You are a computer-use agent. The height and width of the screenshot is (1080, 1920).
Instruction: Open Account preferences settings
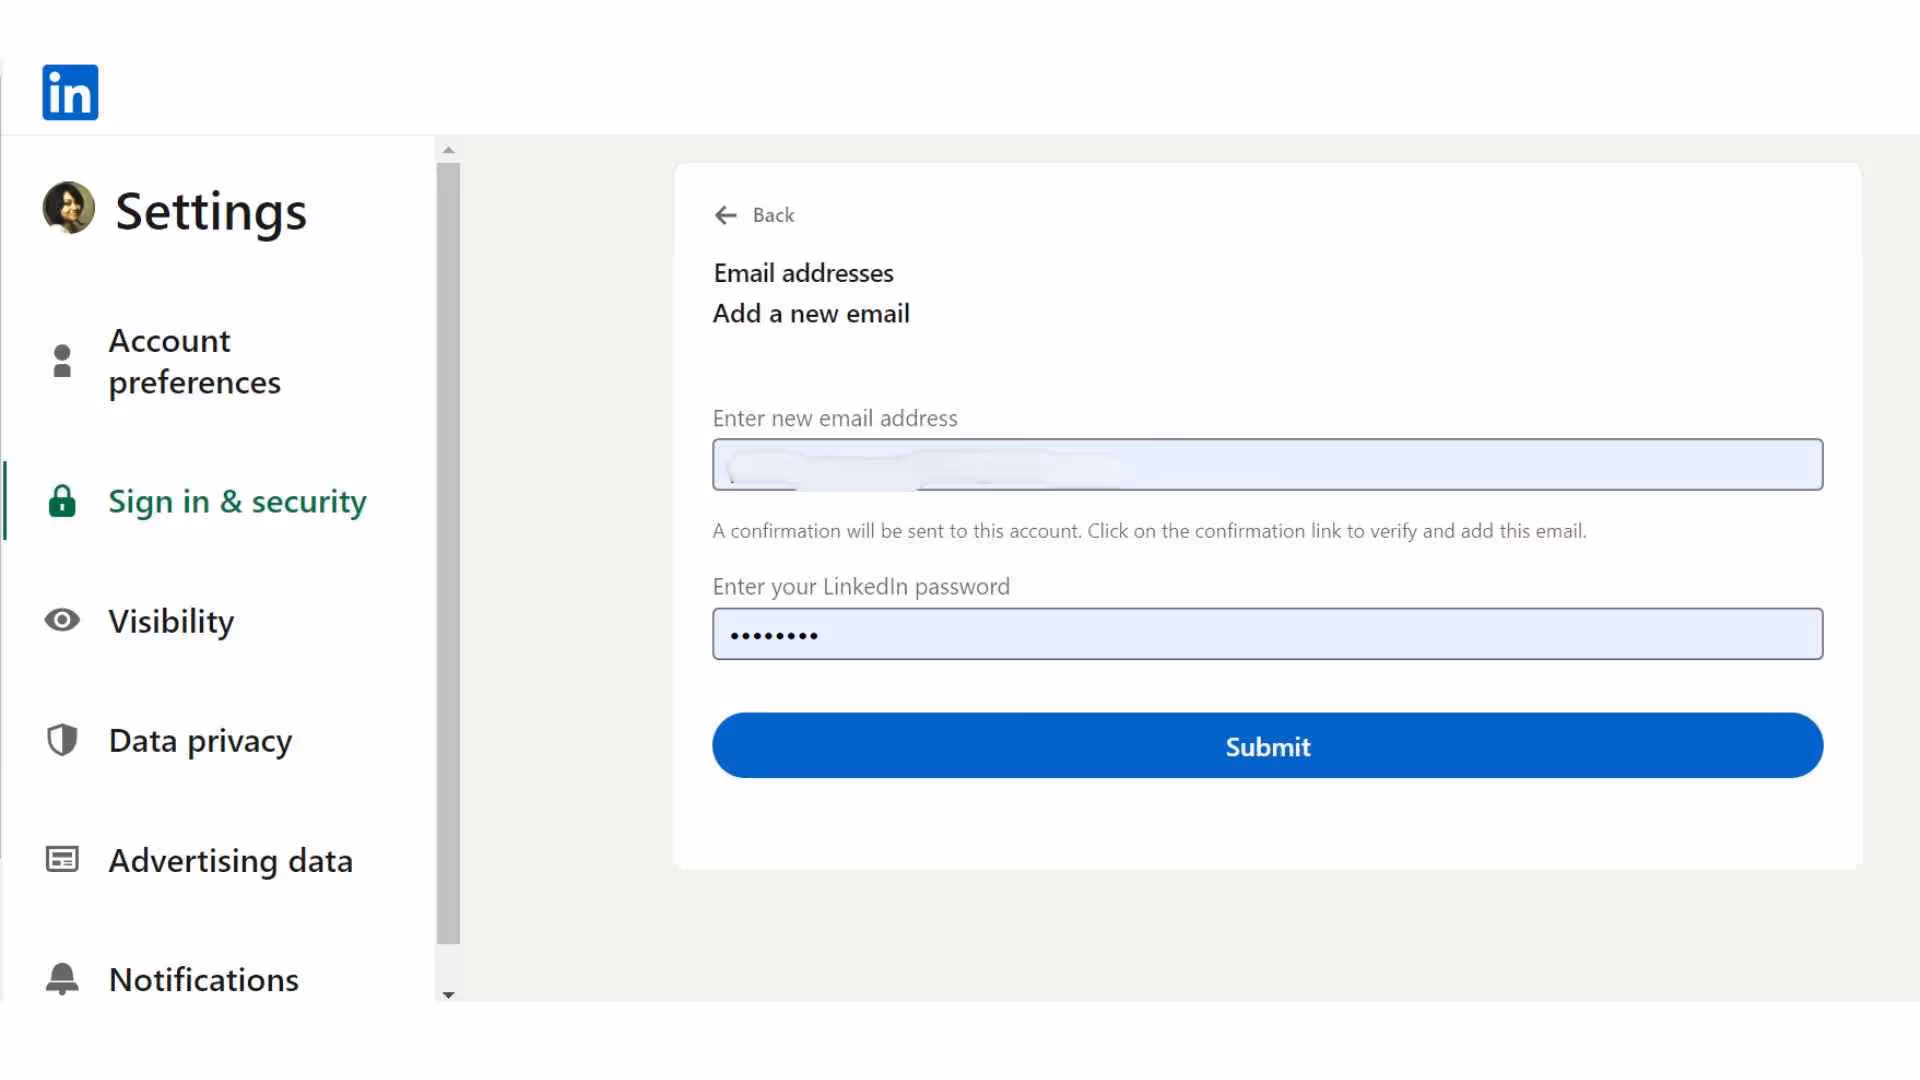pos(195,361)
